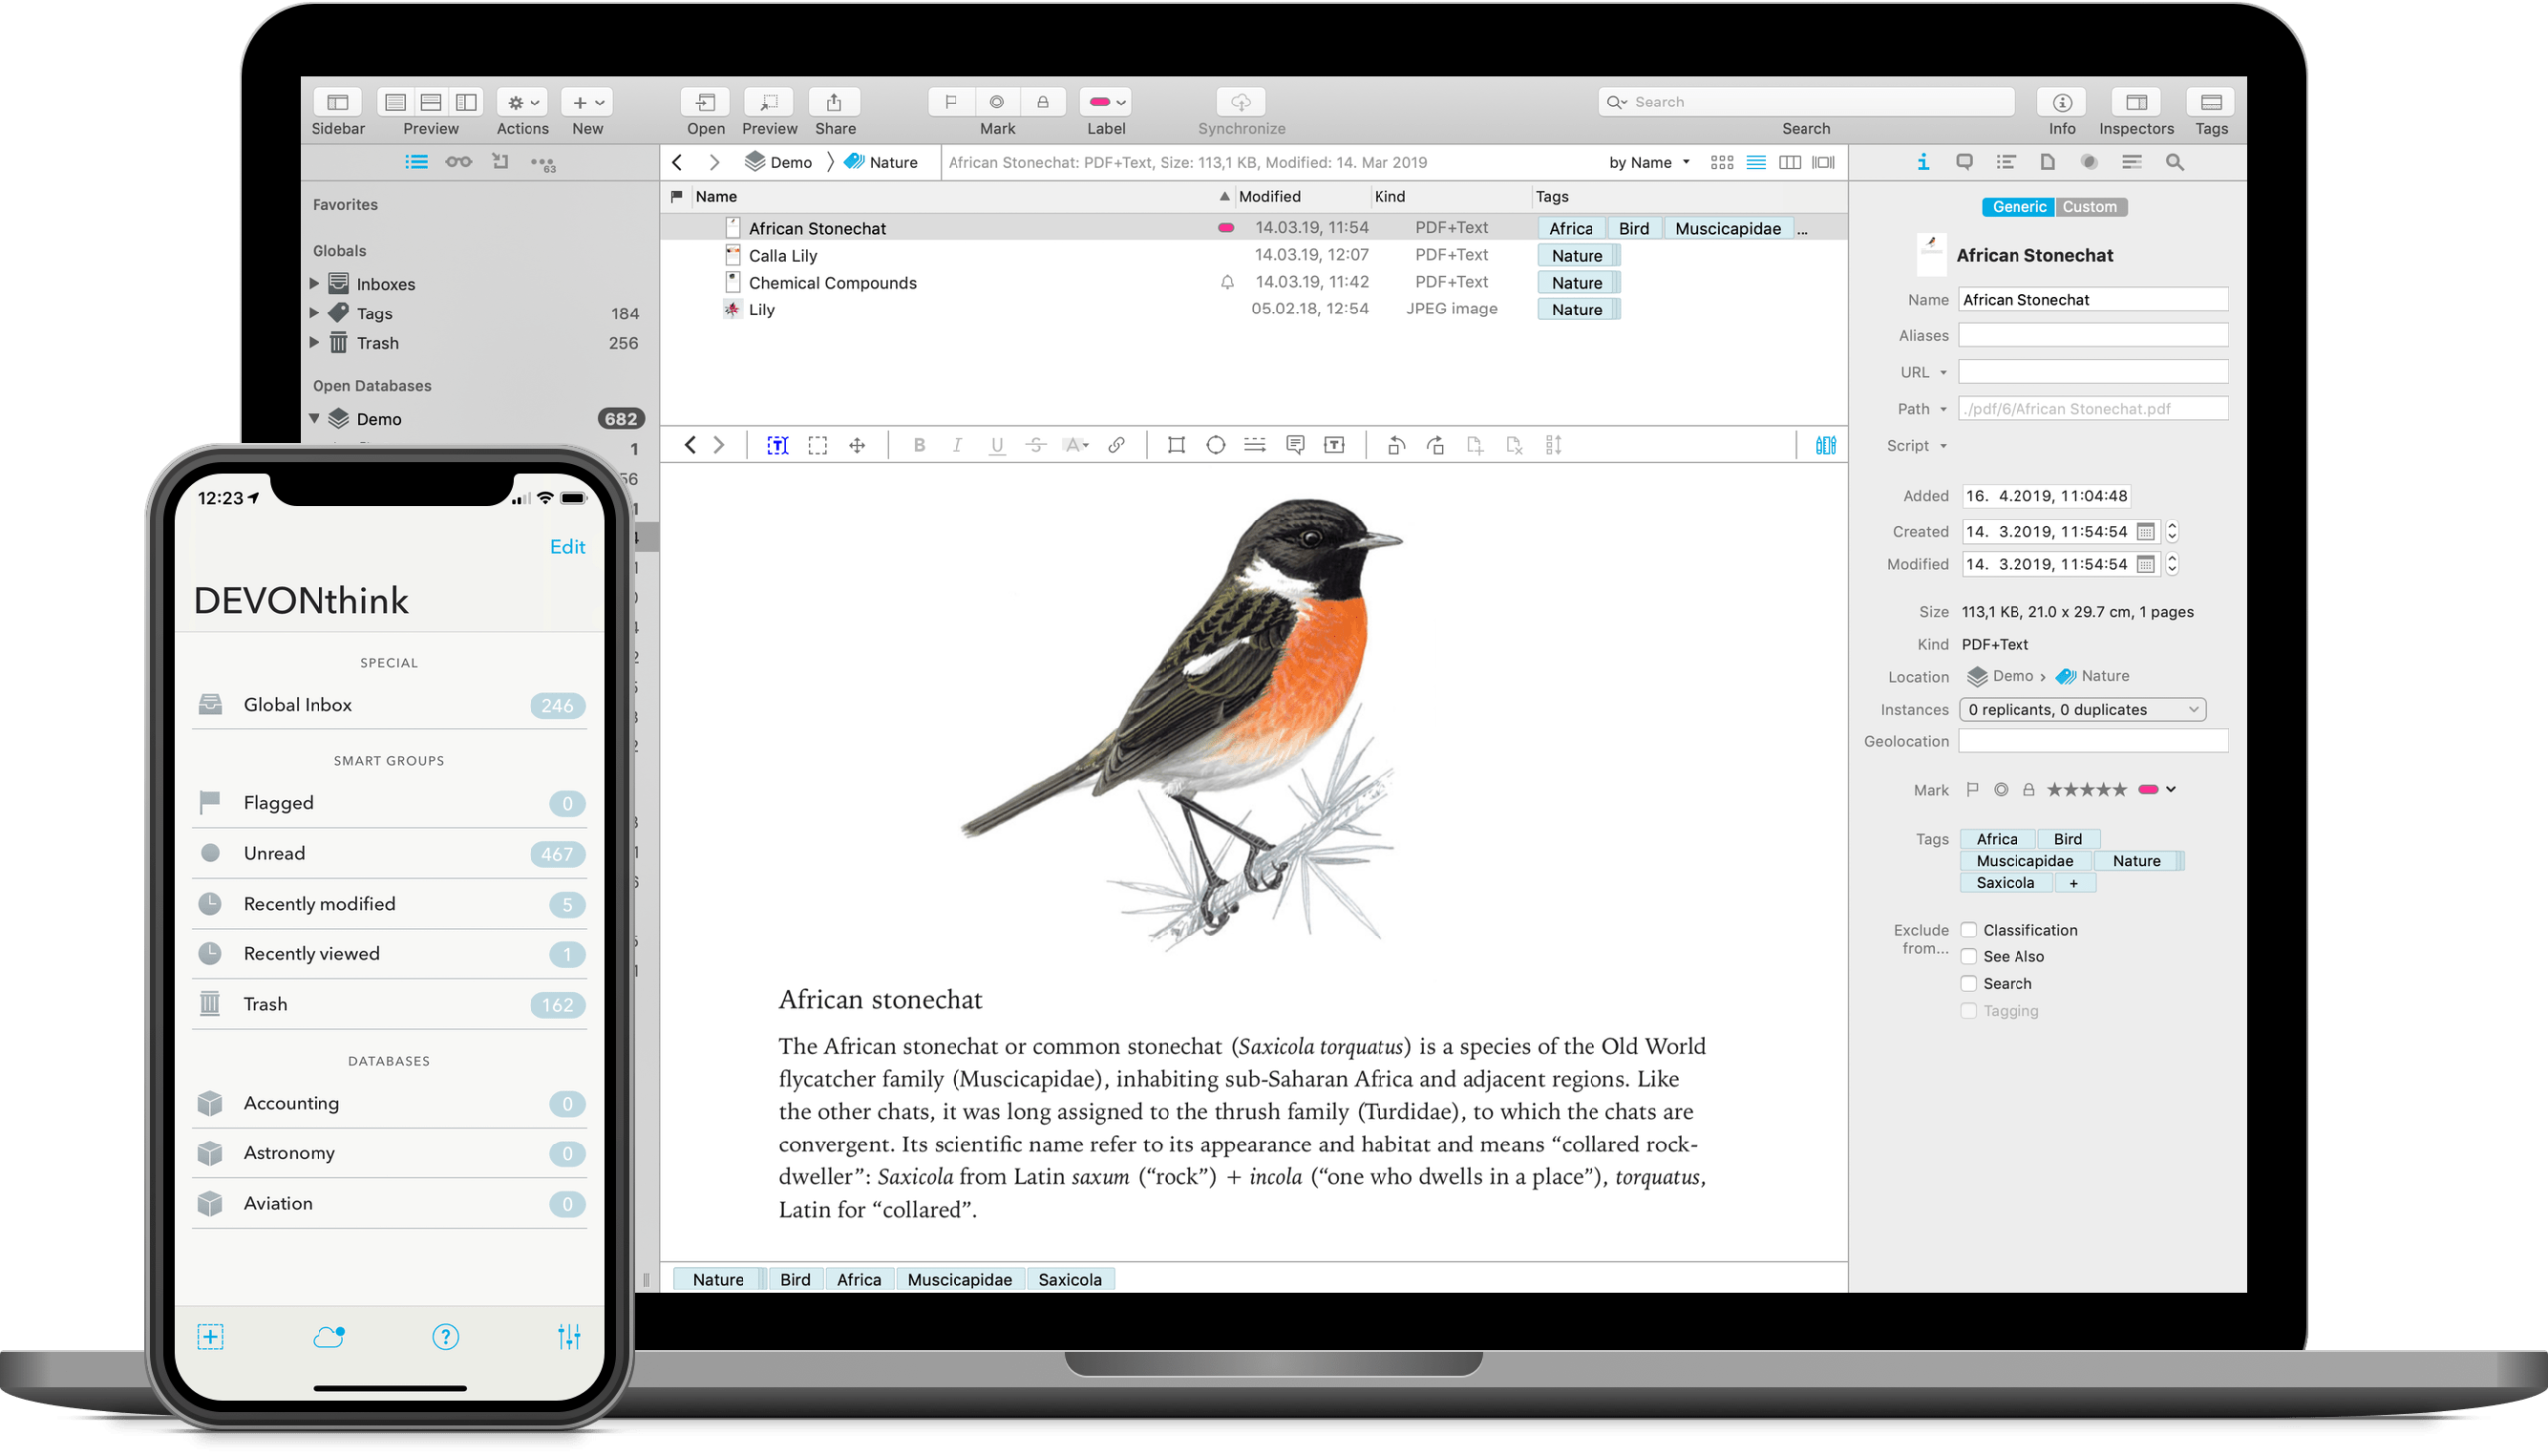The width and height of the screenshot is (2548, 1456).
Task: Set star rating in inspector Mark row
Action: [x=2087, y=790]
